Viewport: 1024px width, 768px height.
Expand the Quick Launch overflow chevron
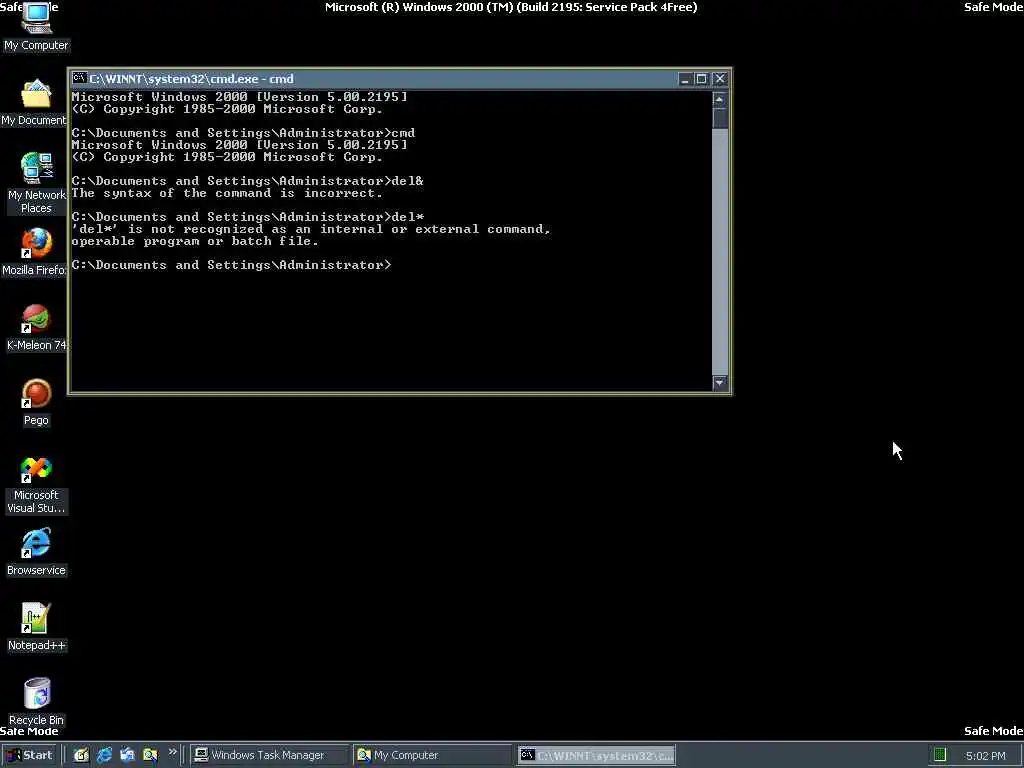point(172,752)
